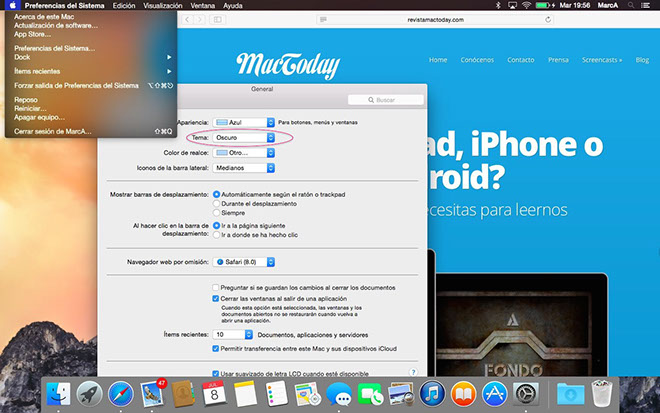
Task: Open the App Store Dock icon
Action: (495, 393)
